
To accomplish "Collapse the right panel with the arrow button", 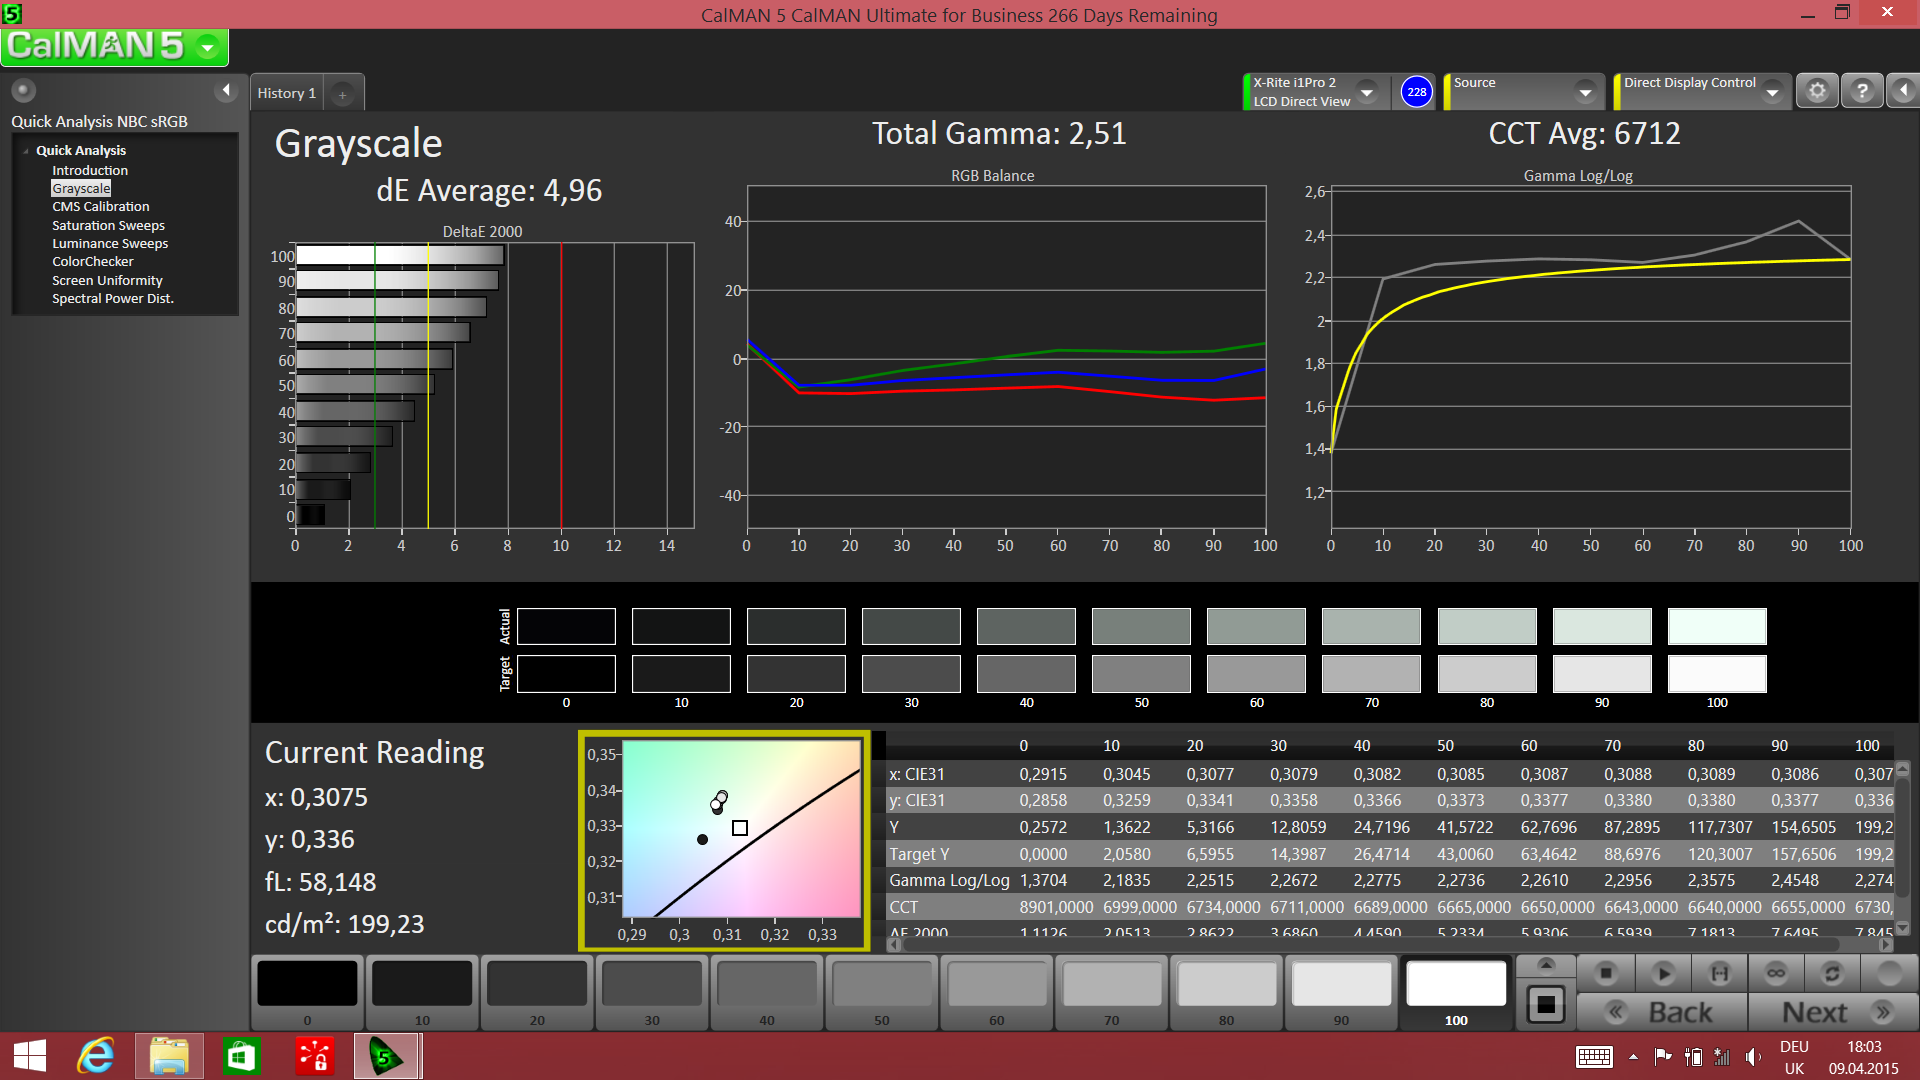I will [x=1903, y=91].
